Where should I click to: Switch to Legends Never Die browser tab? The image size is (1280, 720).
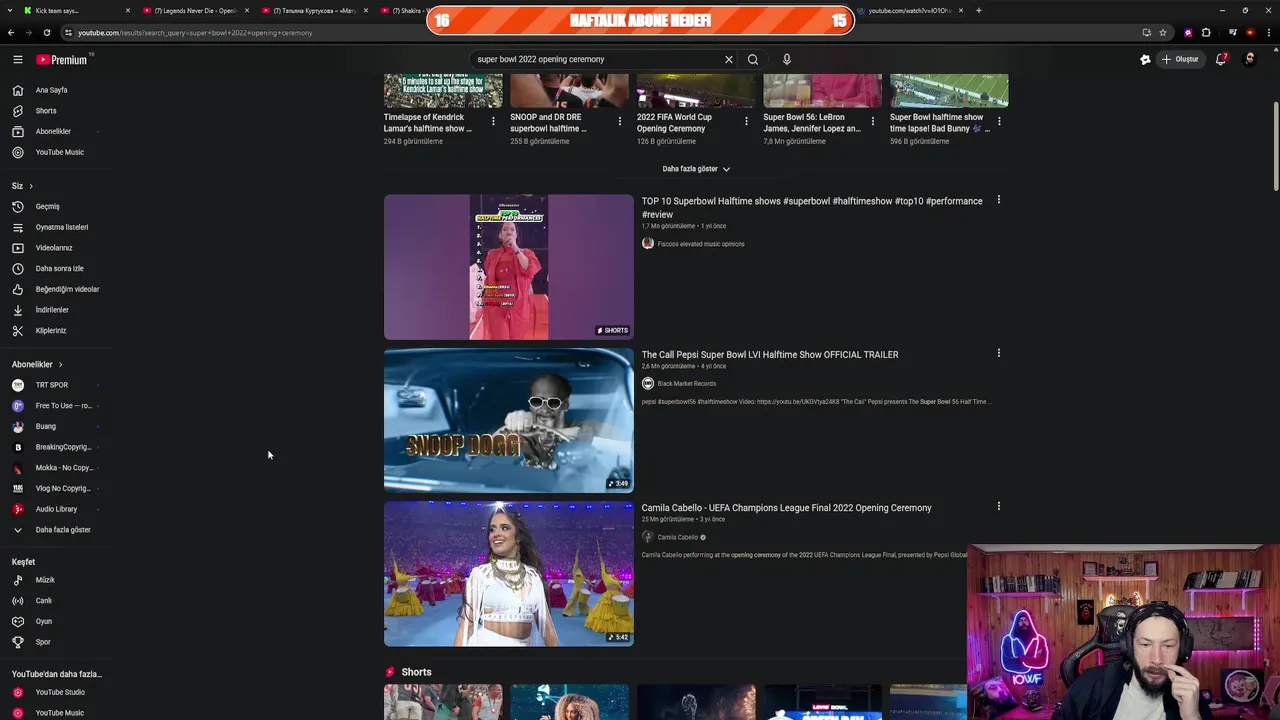(196, 11)
